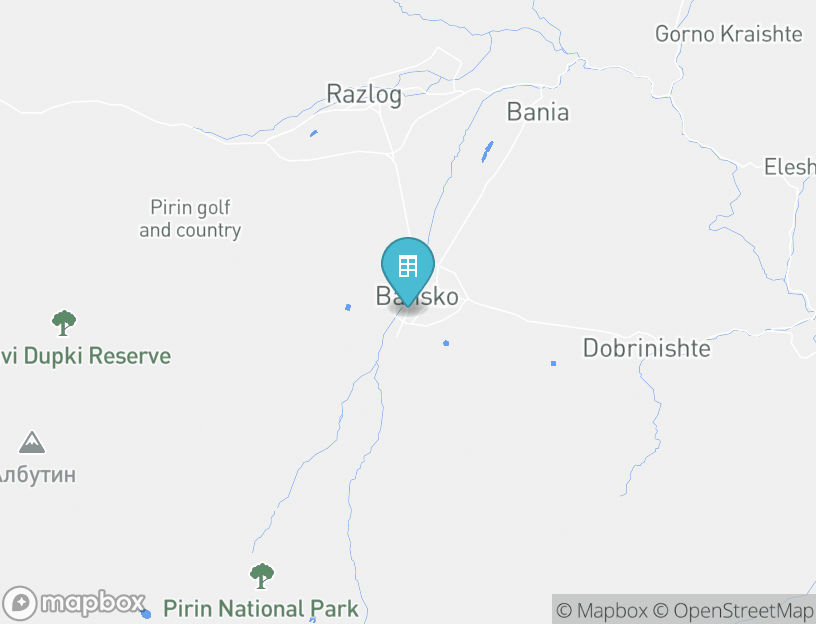Click the small lake southwest of Razlog
The width and height of the screenshot is (816, 624).
313,134
